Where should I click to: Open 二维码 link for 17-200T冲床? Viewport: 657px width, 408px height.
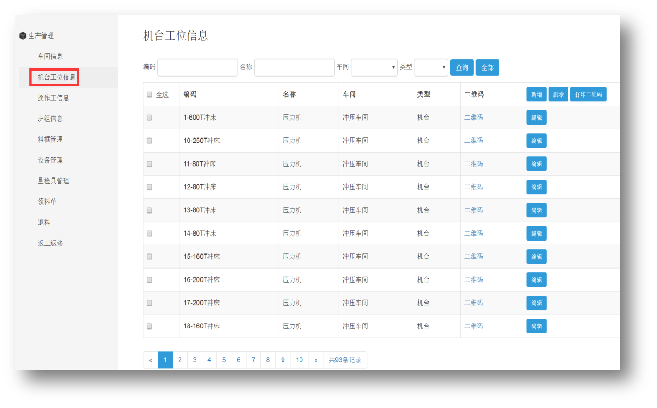[x=473, y=302]
